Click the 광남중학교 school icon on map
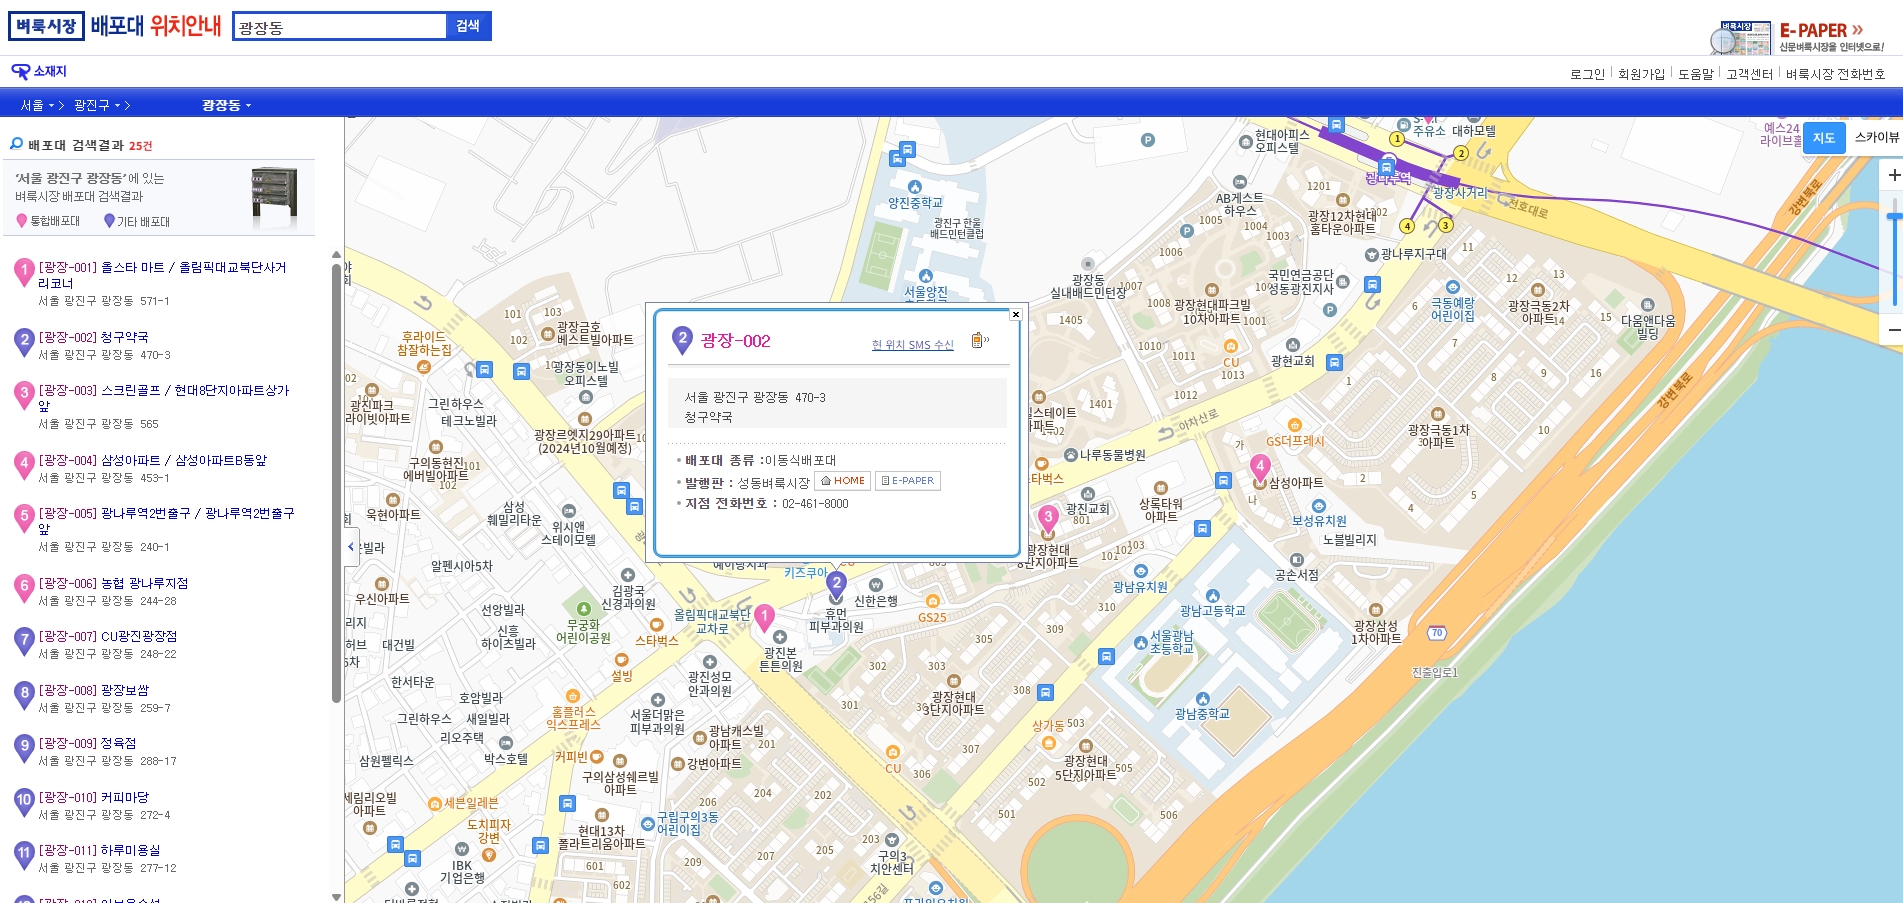 tap(1202, 699)
